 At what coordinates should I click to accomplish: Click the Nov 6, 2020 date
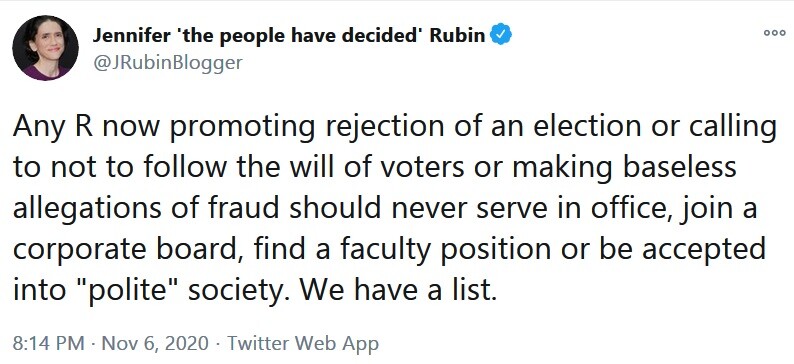coord(155,344)
